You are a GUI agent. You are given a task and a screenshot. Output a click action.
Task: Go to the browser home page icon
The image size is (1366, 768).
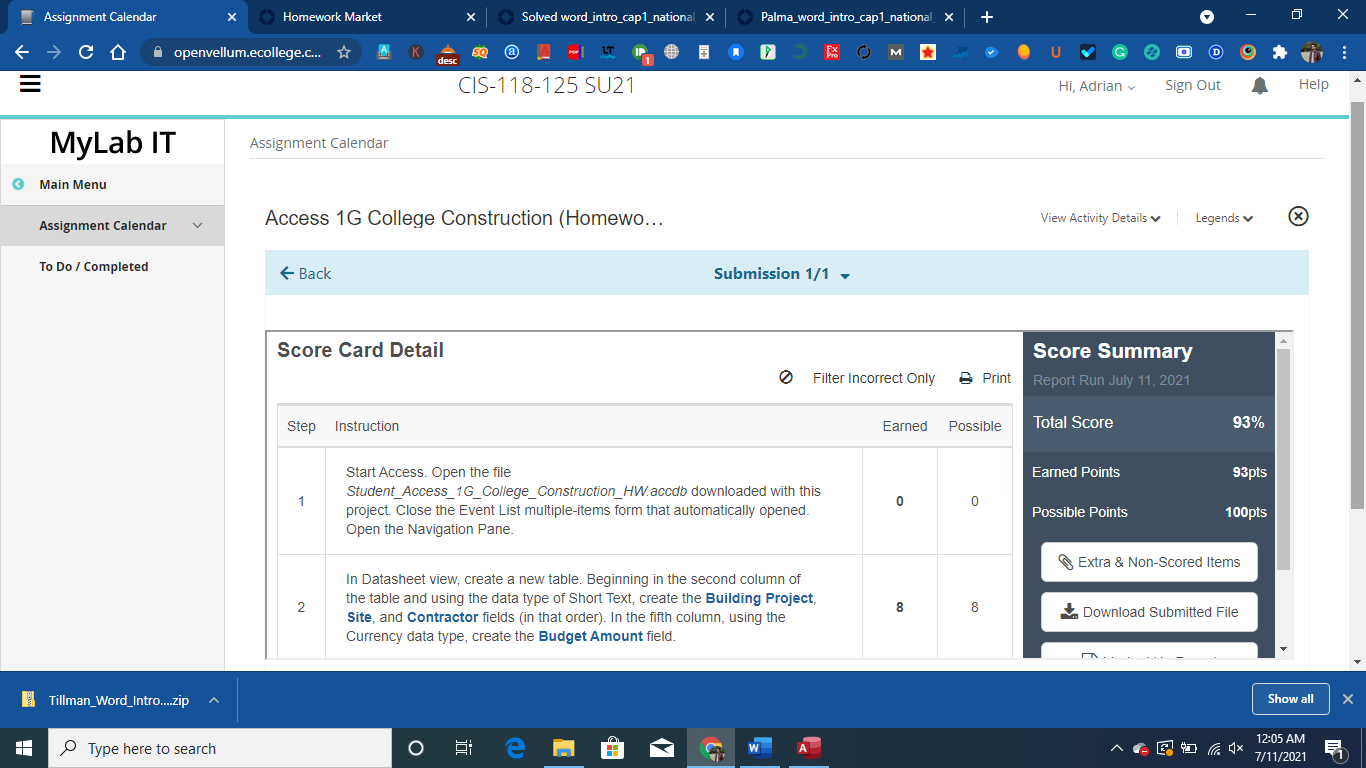coord(118,52)
